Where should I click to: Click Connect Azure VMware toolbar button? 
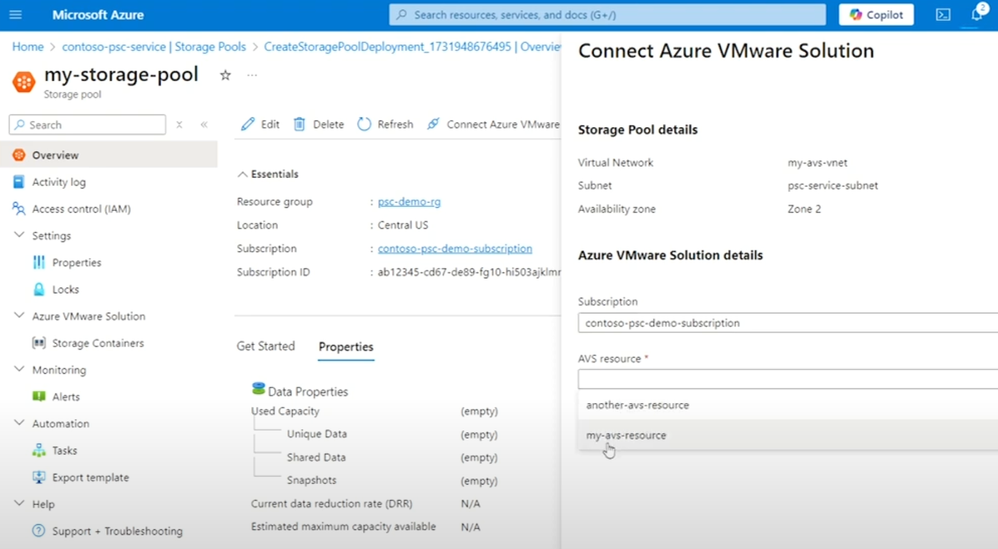point(493,124)
